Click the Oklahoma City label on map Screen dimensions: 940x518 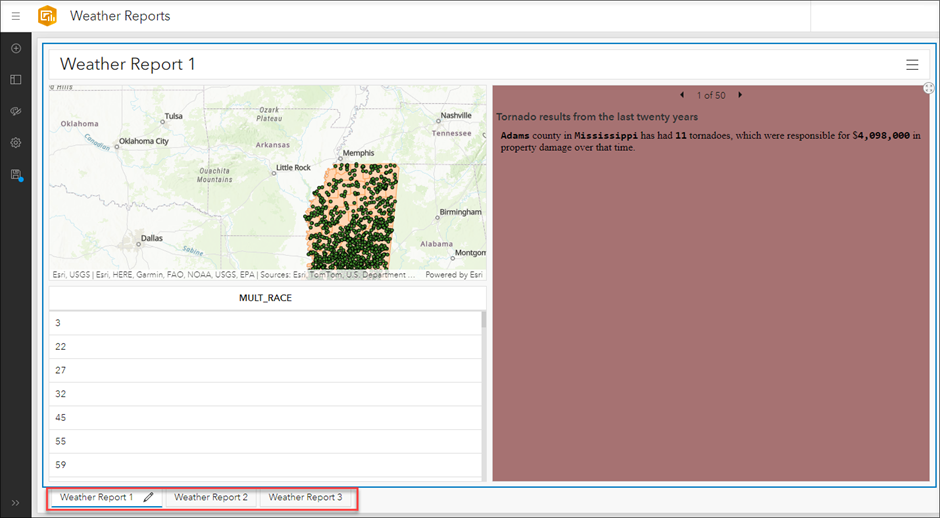(144, 141)
